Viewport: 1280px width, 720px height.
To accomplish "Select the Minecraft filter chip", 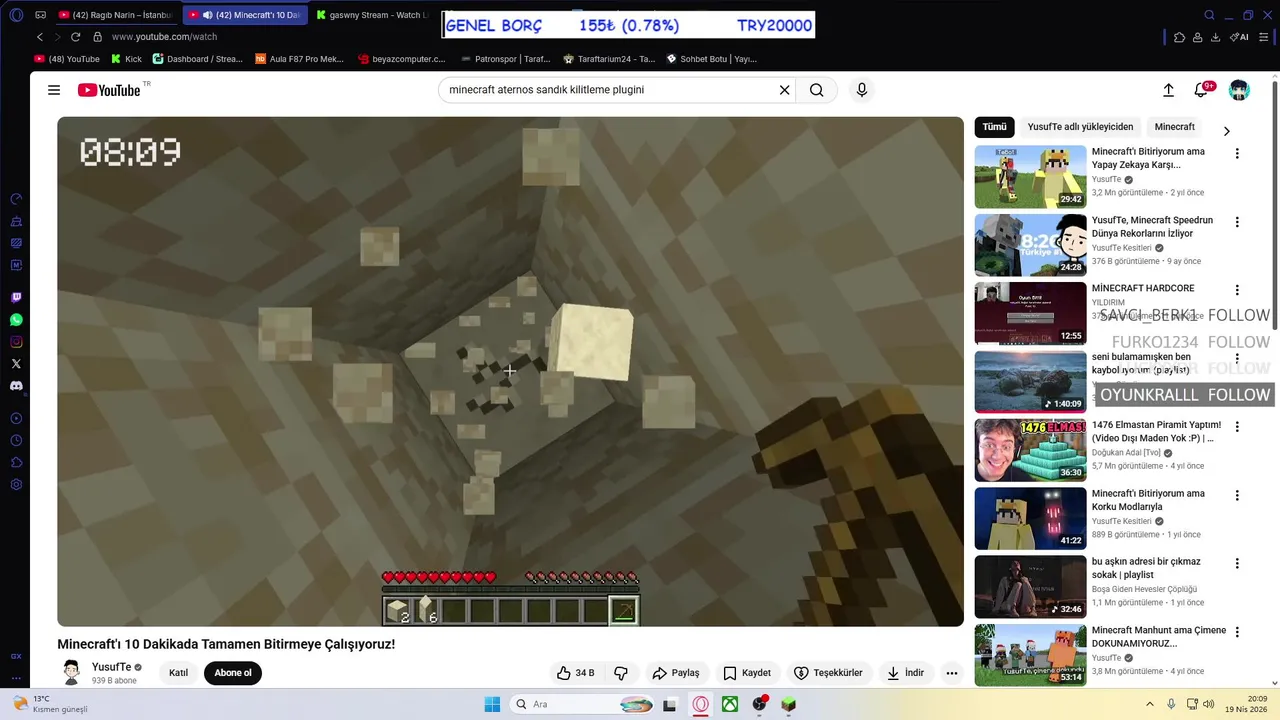I will (1174, 127).
